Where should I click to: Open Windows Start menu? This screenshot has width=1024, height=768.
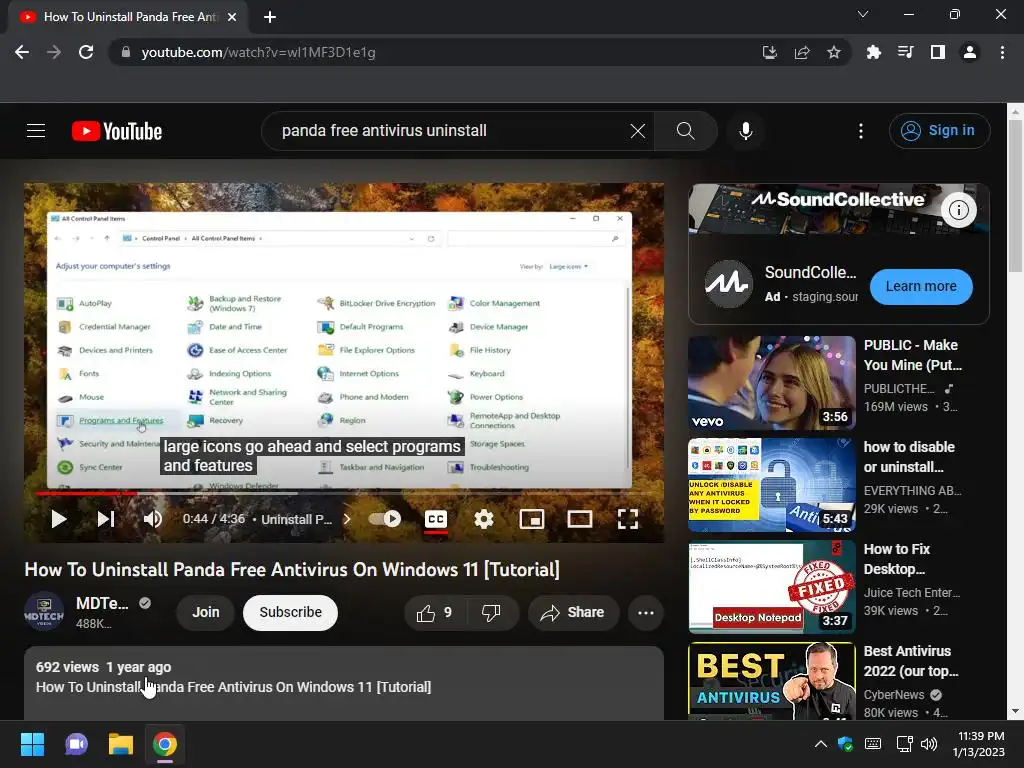point(32,744)
